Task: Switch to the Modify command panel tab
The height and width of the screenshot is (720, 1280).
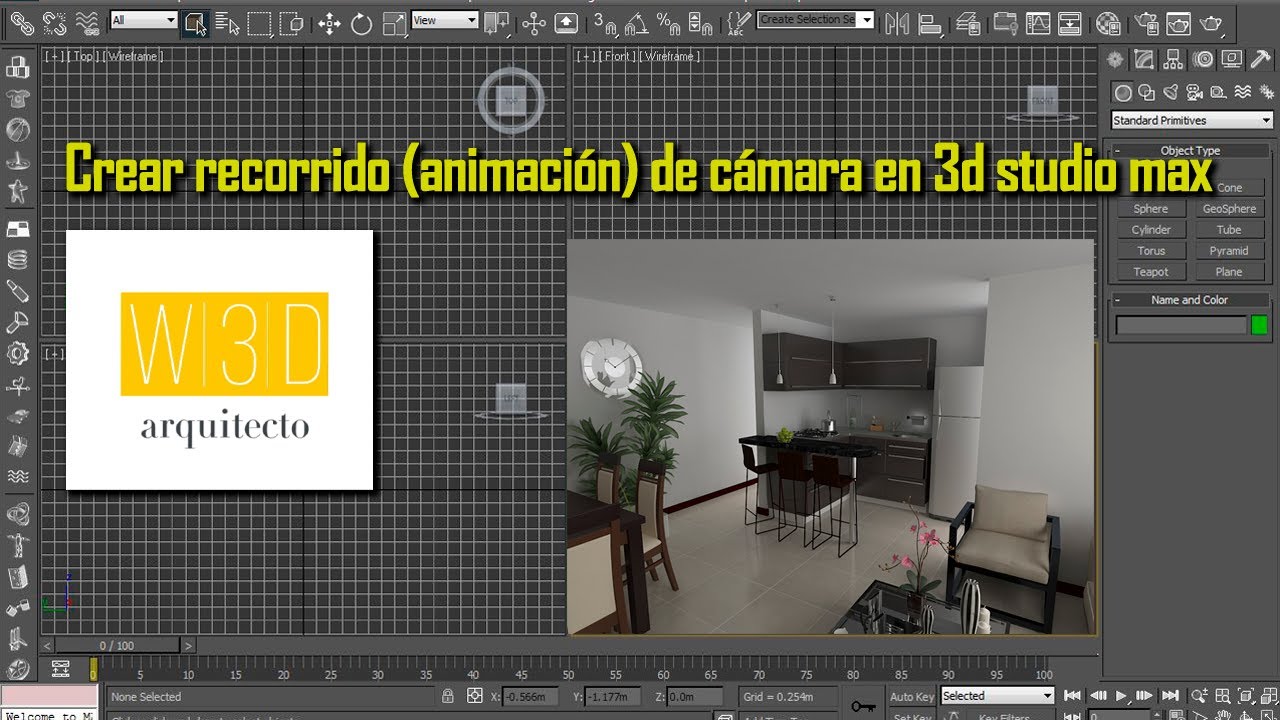Action: [1144, 59]
